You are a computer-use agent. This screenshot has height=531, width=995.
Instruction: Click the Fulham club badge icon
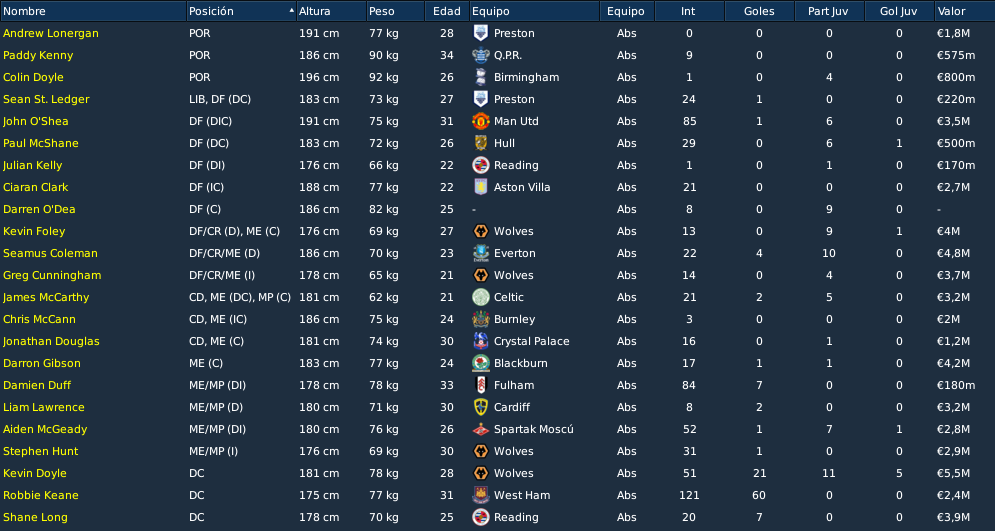click(x=480, y=385)
